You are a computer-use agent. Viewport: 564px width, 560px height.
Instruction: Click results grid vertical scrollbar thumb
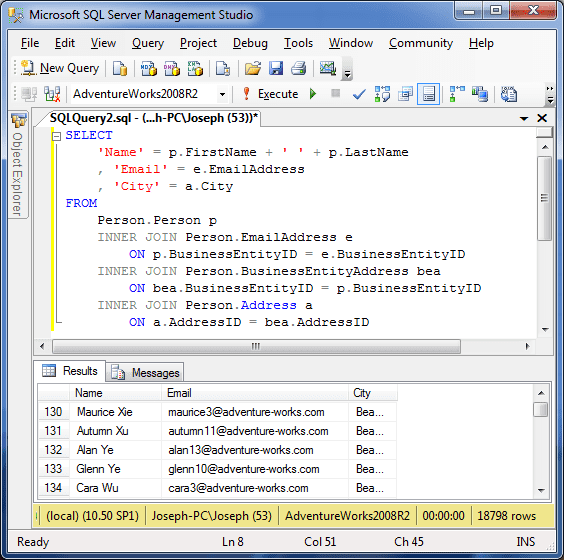tap(541, 410)
